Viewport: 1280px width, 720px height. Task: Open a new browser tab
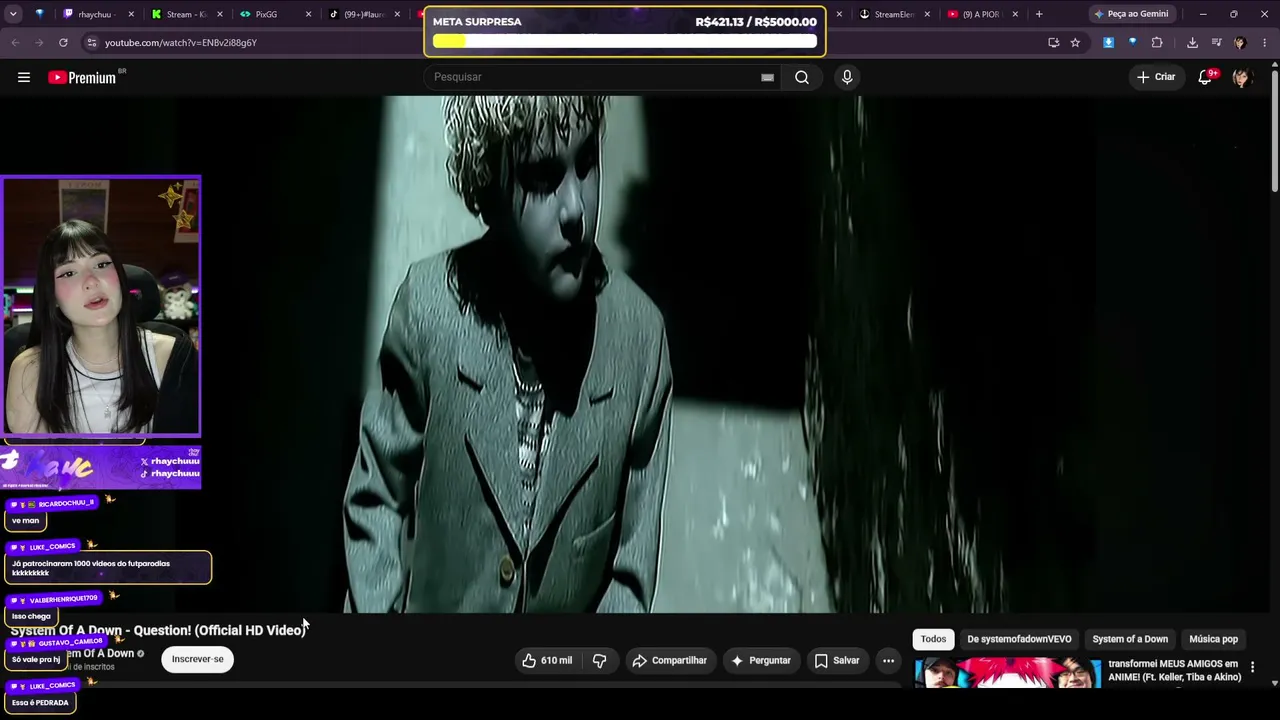click(x=1039, y=14)
